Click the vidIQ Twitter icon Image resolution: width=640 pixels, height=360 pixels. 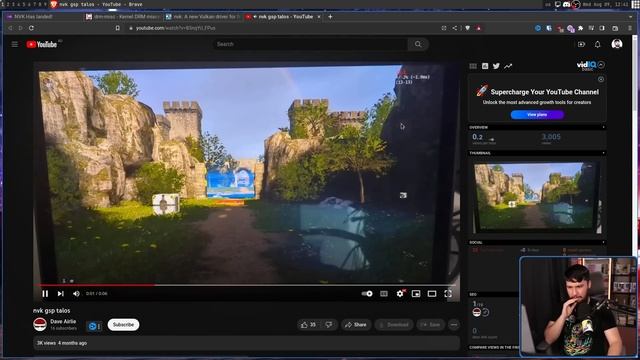(x=496, y=66)
